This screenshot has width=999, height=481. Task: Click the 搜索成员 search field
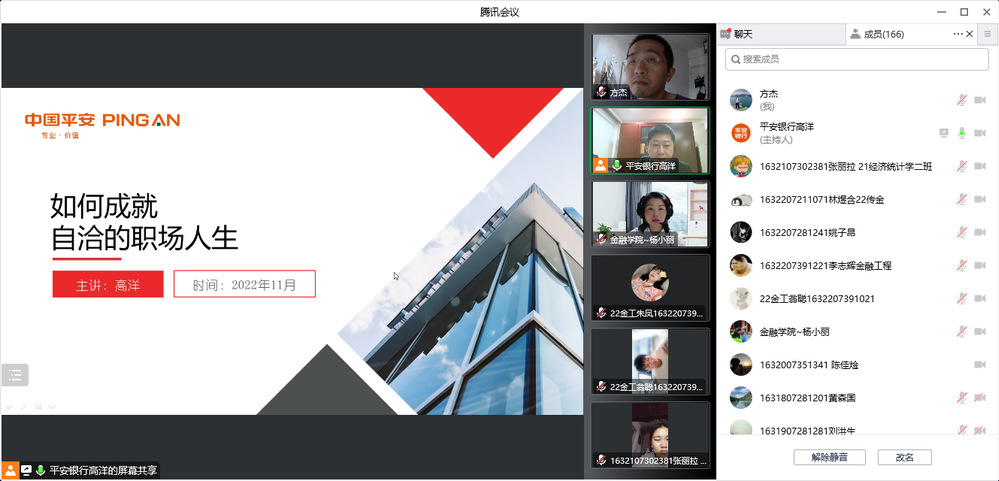click(857, 59)
